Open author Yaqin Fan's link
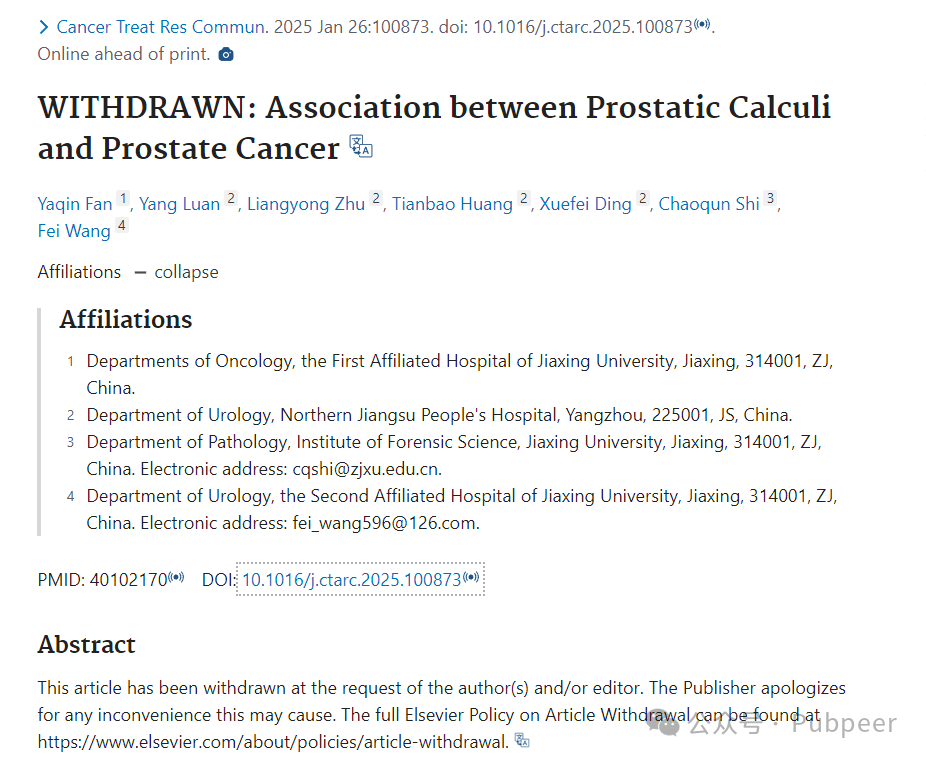The width and height of the screenshot is (926, 760). 75,204
